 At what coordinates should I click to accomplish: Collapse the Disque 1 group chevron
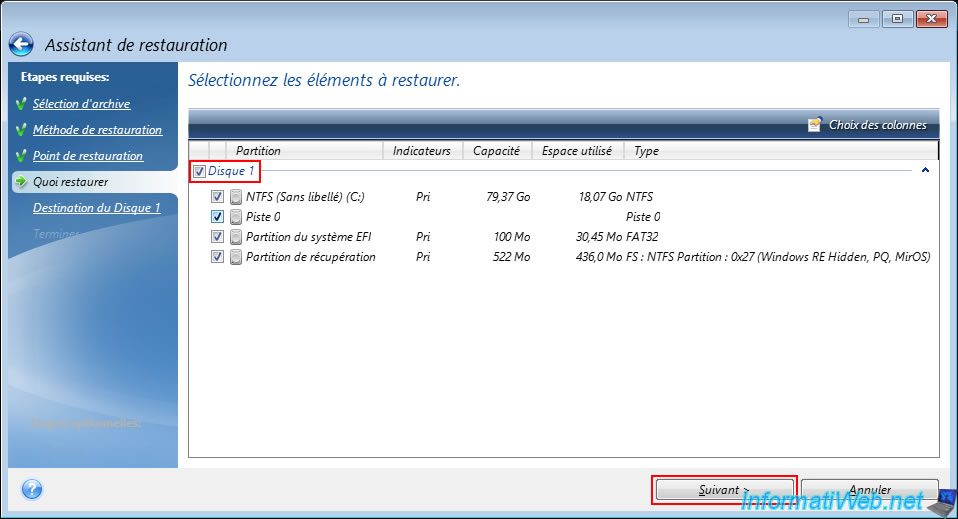pyautogui.click(x=925, y=171)
